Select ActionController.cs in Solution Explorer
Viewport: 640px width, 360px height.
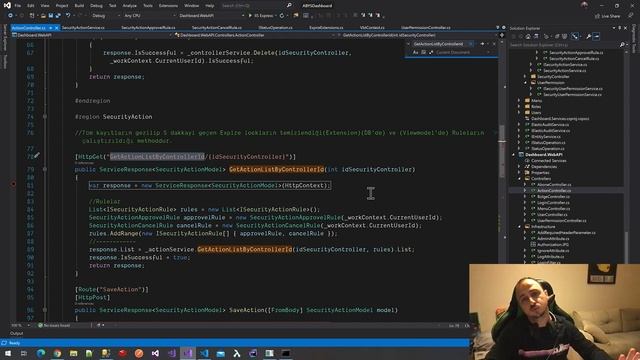554,191
